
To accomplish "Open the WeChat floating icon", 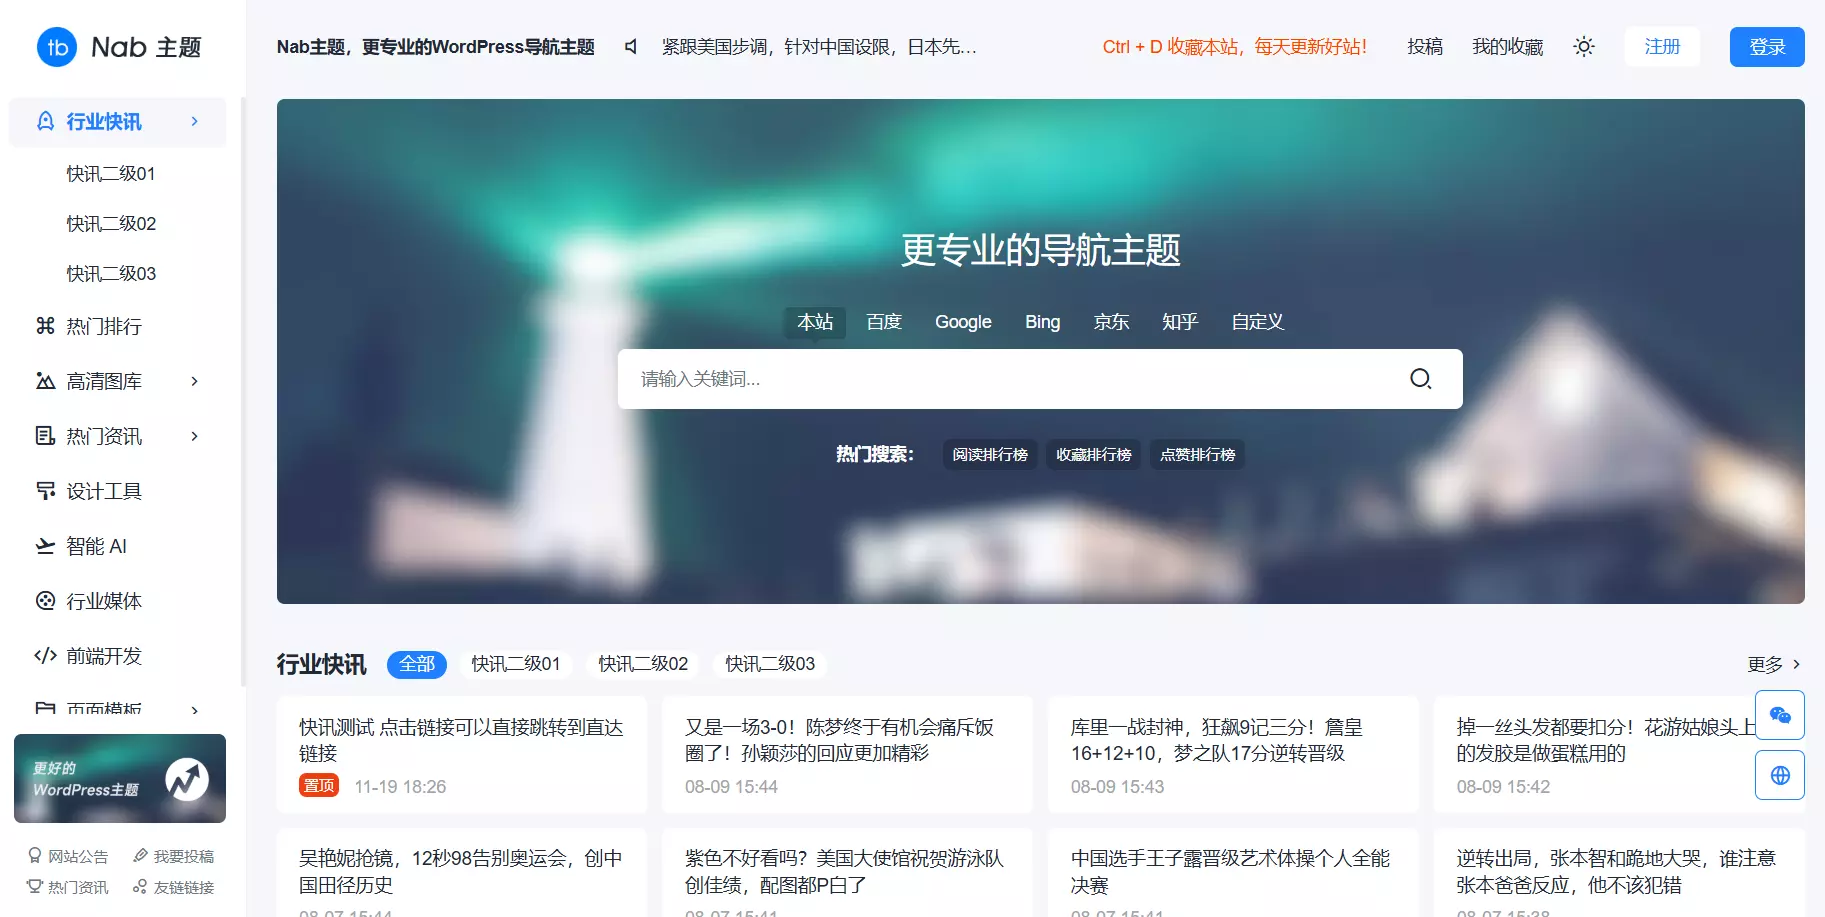I will [x=1780, y=715].
